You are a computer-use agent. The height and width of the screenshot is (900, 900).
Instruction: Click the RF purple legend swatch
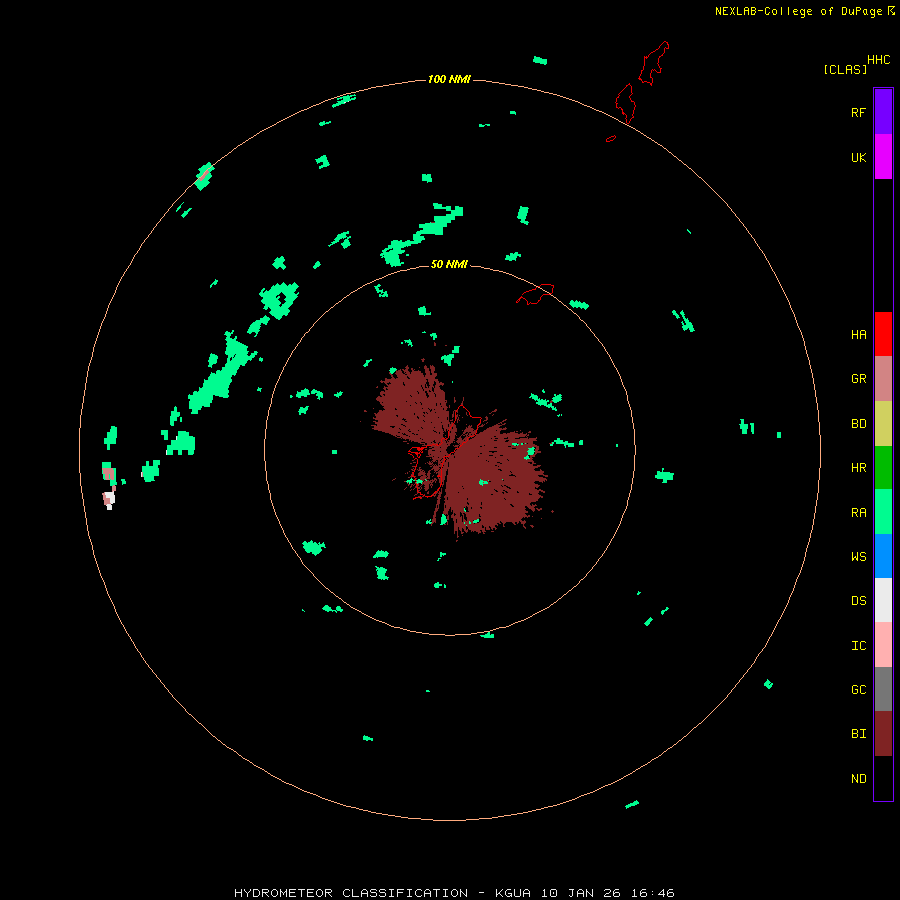[x=883, y=112]
